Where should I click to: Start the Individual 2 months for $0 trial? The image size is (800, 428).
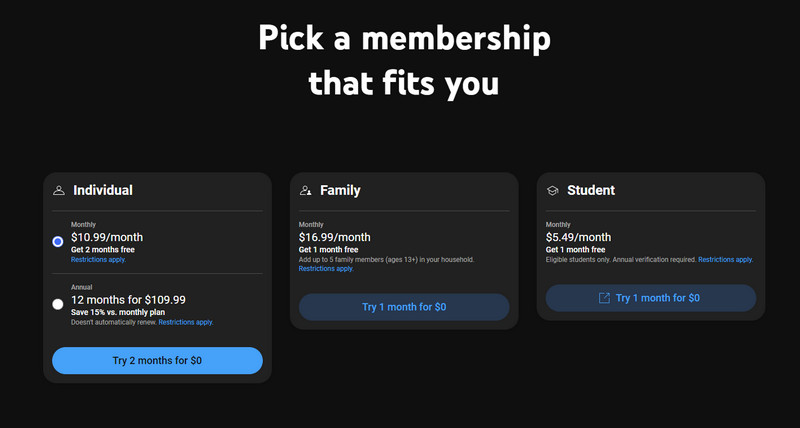157,361
